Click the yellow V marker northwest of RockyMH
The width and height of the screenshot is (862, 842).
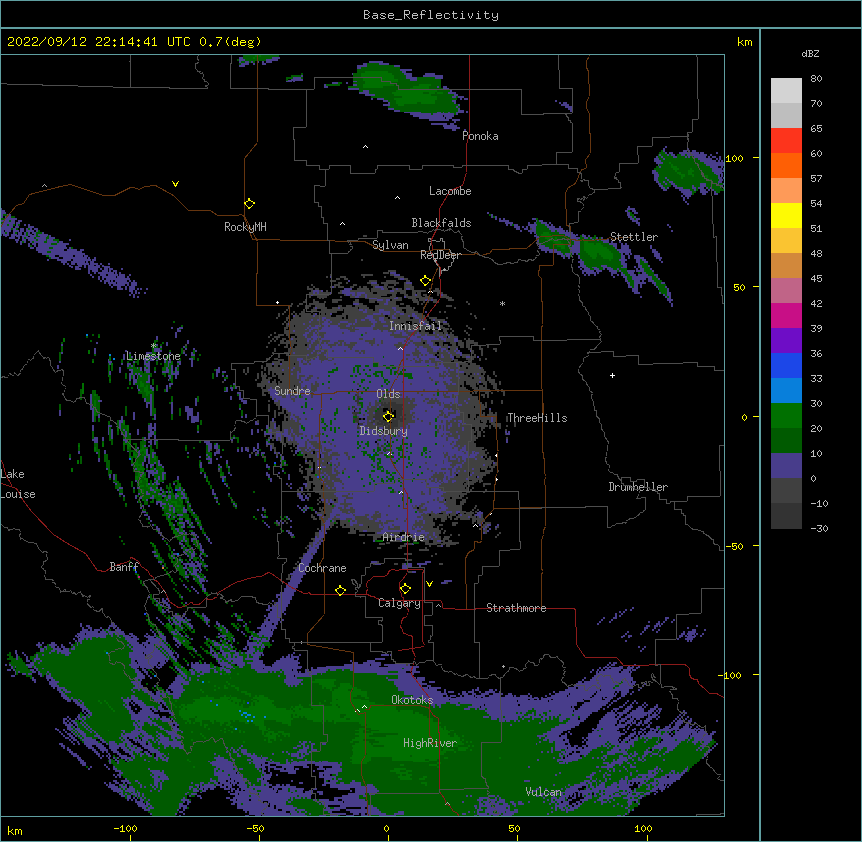[175, 184]
